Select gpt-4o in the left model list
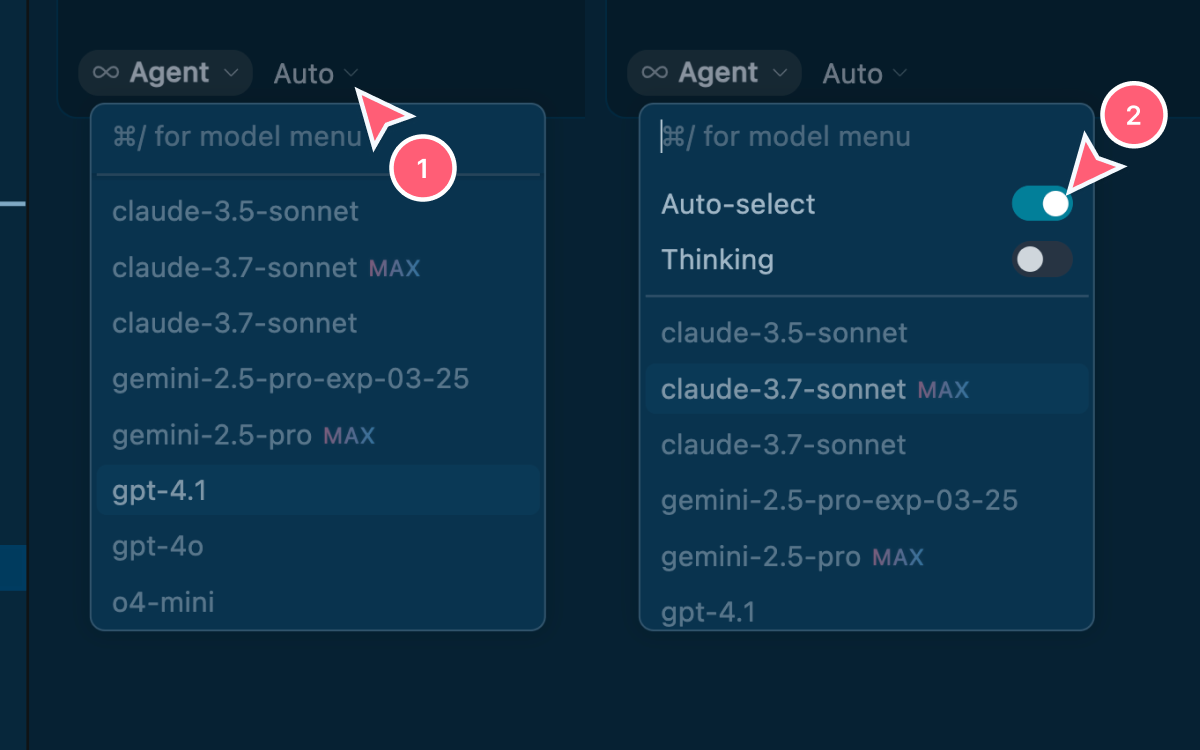Viewport: 1200px width, 750px height. [x=318, y=547]
